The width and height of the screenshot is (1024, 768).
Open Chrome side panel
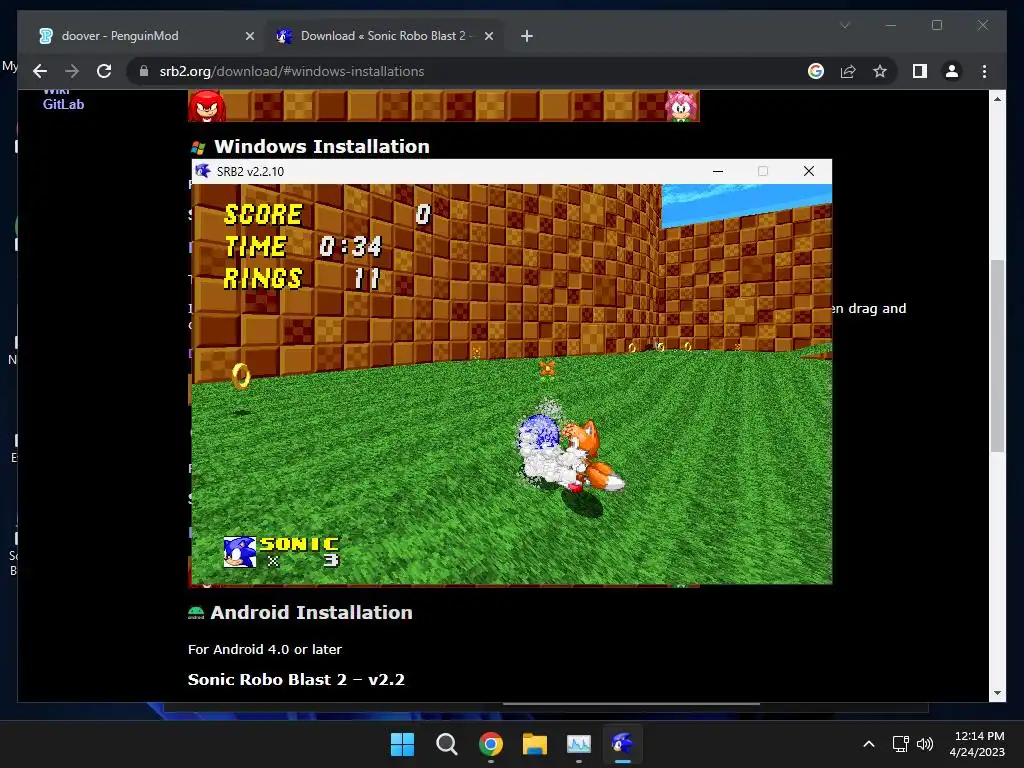point(920,71)
